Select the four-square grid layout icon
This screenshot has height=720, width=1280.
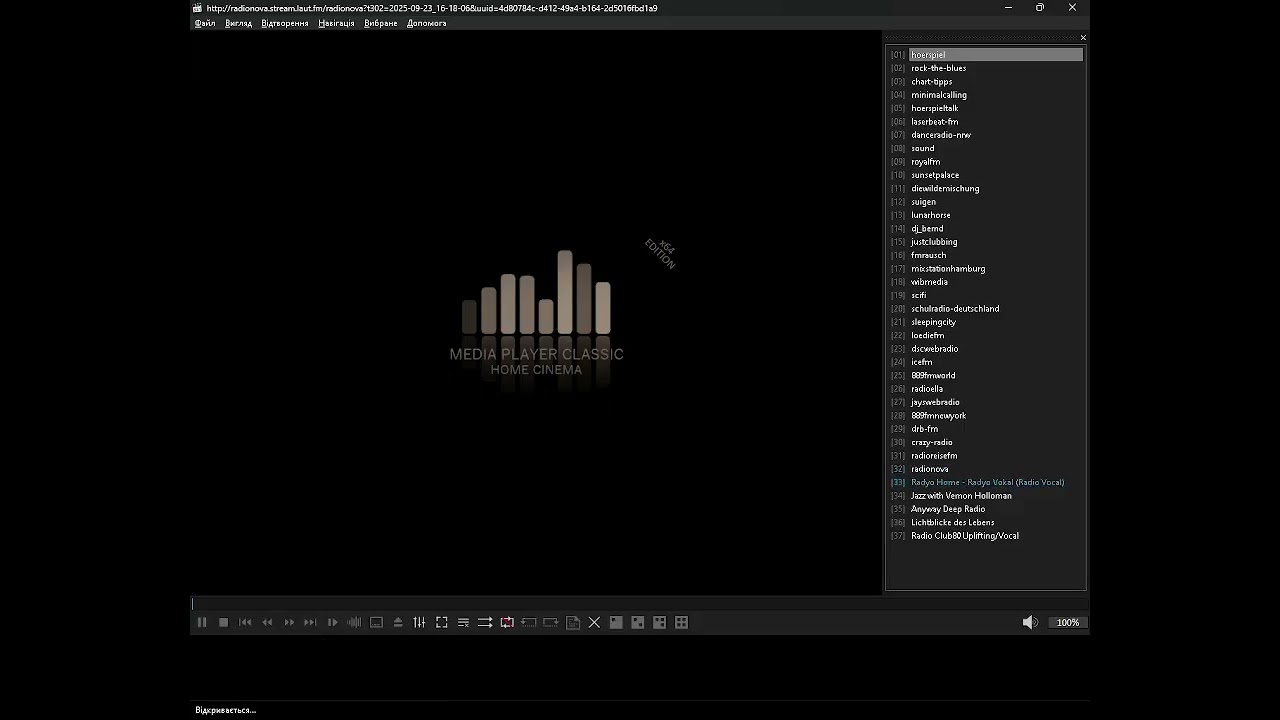click(x=682, y=622)
